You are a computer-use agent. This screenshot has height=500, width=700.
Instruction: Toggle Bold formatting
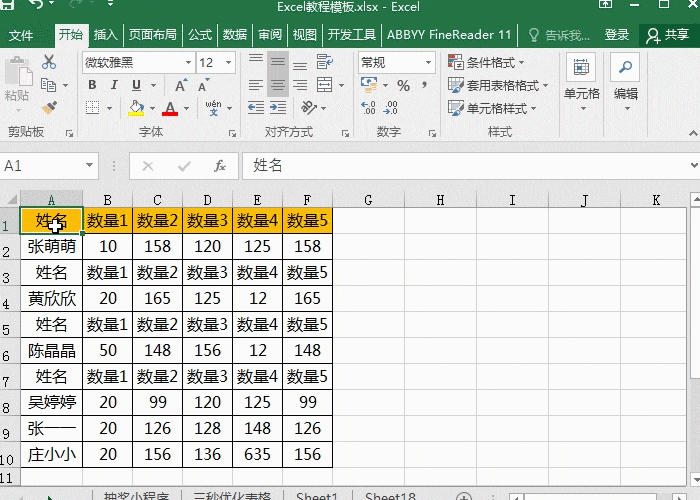92,86
